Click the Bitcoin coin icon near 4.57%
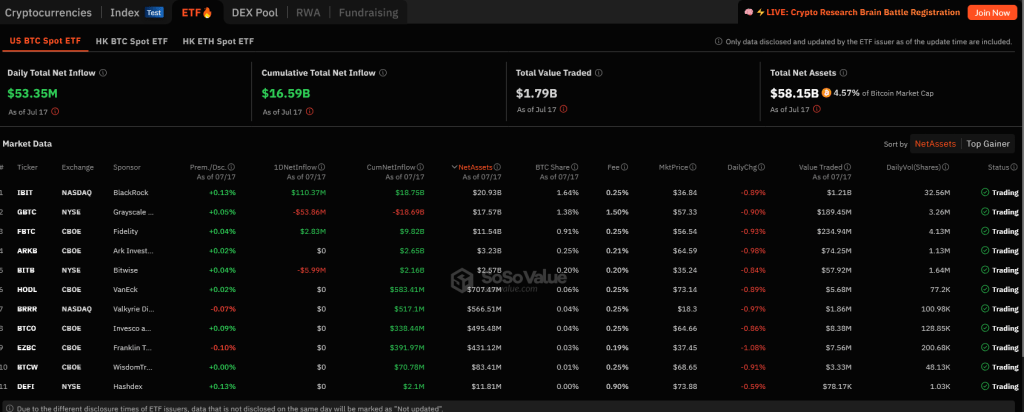The image size is (1024, 412). [x=826, y=93]
